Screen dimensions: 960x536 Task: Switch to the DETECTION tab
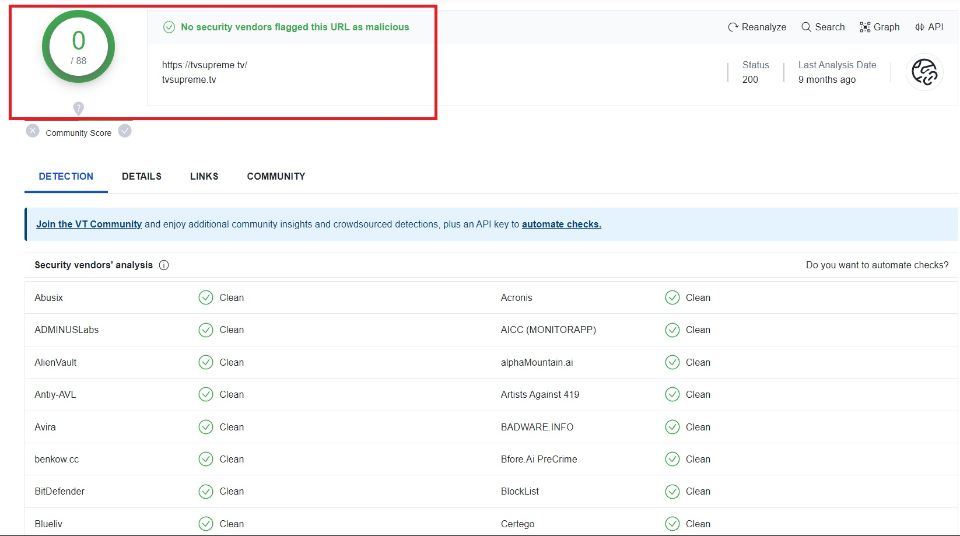tap(66, 176)
